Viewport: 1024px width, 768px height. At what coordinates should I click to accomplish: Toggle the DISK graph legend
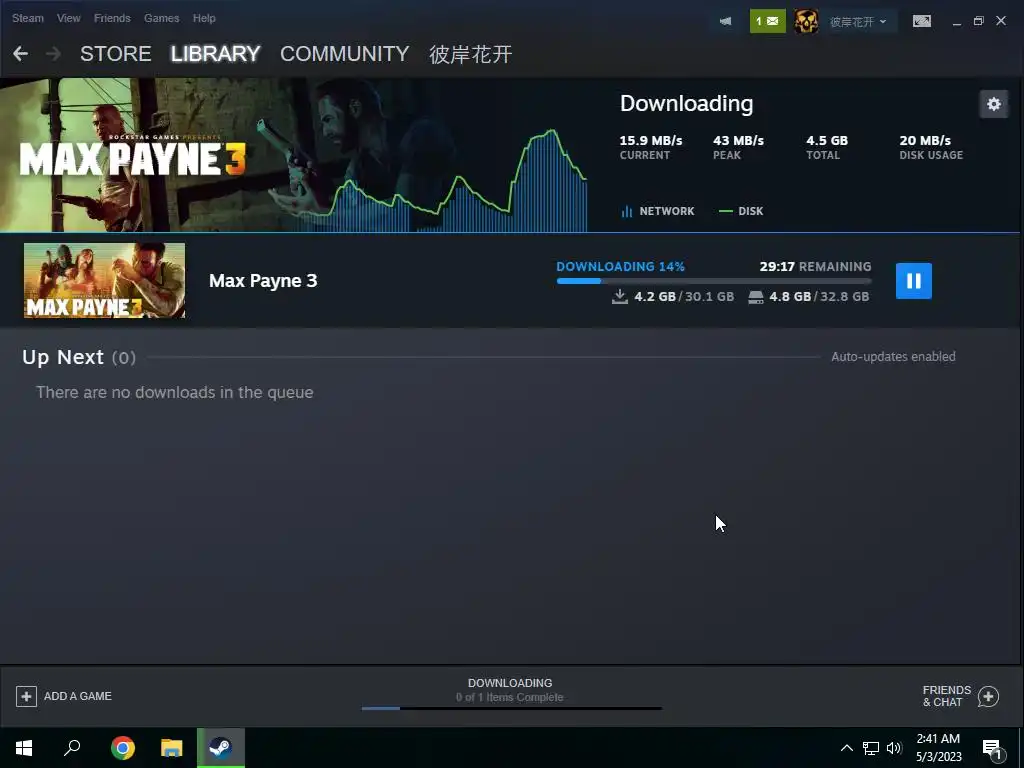(x=741, y=211)
